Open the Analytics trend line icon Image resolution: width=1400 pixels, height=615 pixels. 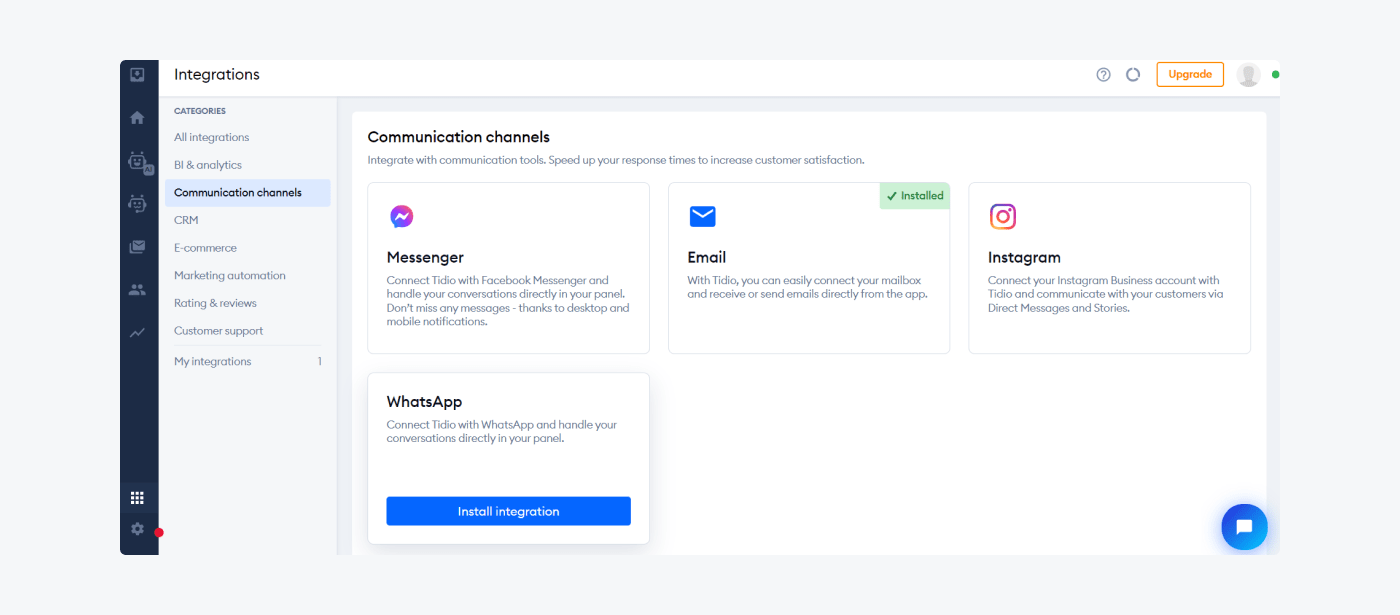[137, 333]
